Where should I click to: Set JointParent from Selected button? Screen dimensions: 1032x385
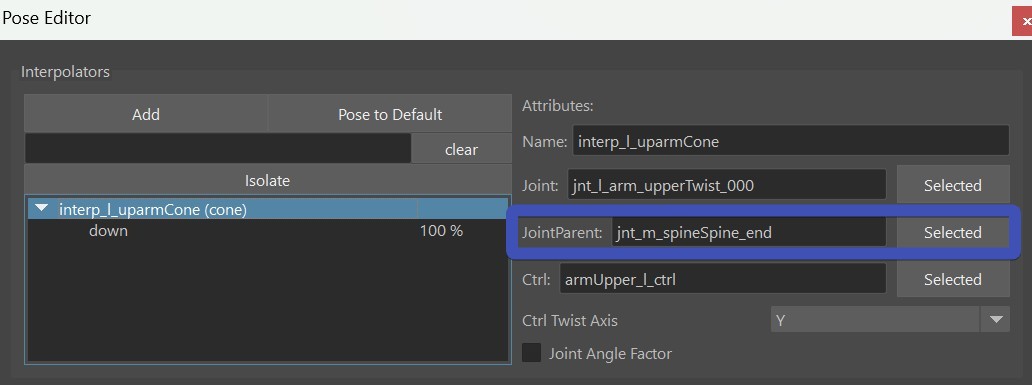pos(952,232)
